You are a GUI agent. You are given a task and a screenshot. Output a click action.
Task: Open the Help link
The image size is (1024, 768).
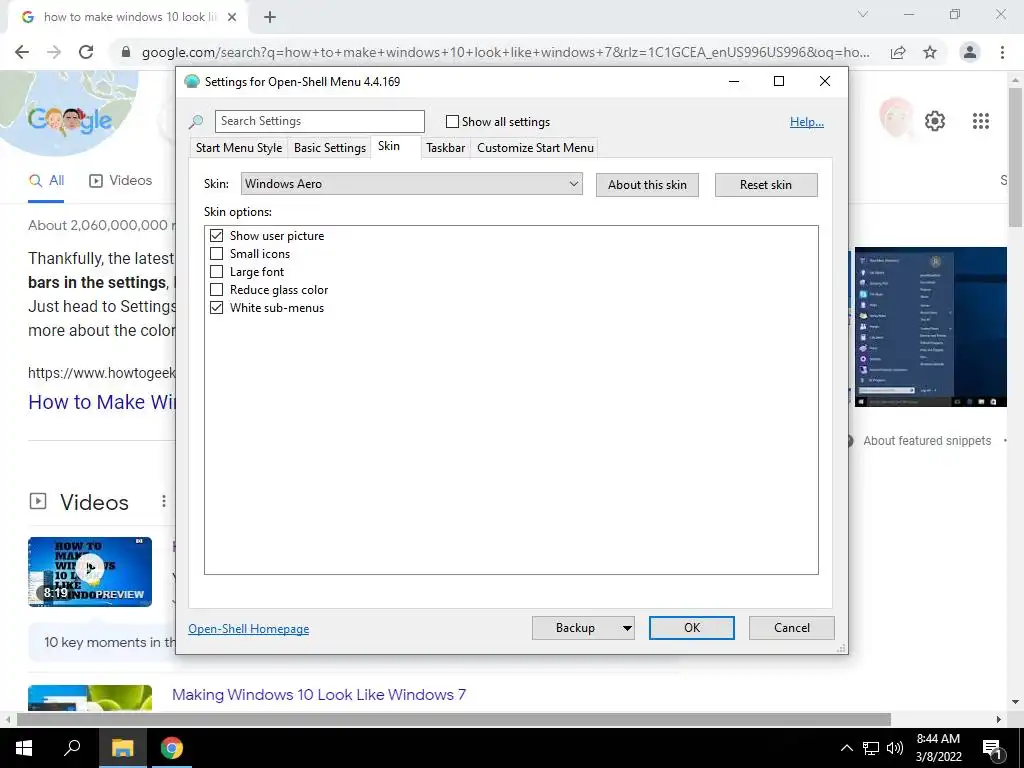[x=807, y=122]
